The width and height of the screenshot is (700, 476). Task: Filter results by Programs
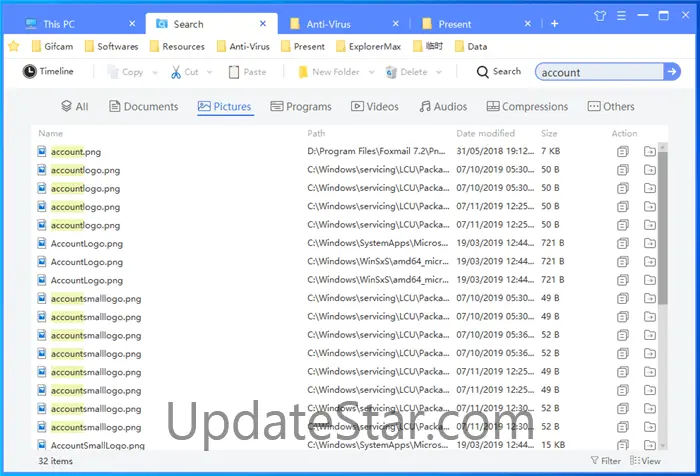(301, 107)
